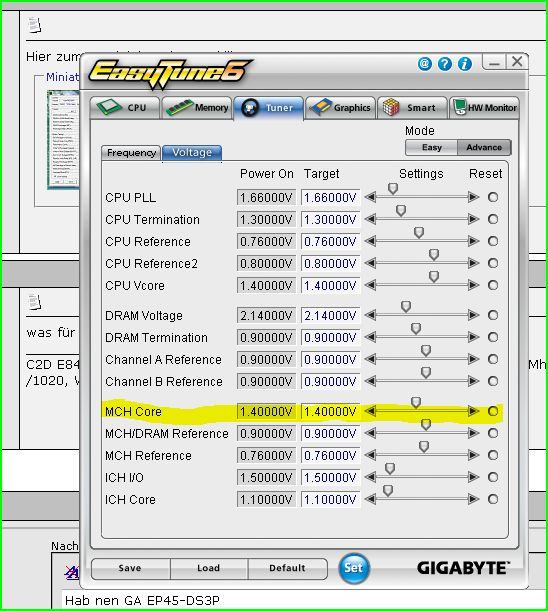Click the Load button
The image size is (548, 611).
tap(209, 568)
